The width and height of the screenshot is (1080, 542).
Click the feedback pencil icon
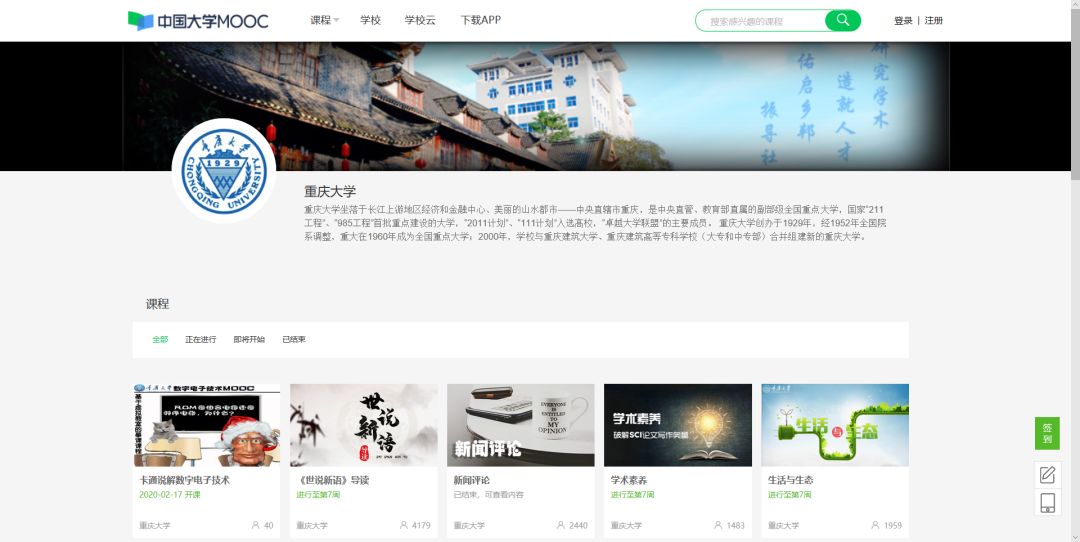[x=1047, y=475]
